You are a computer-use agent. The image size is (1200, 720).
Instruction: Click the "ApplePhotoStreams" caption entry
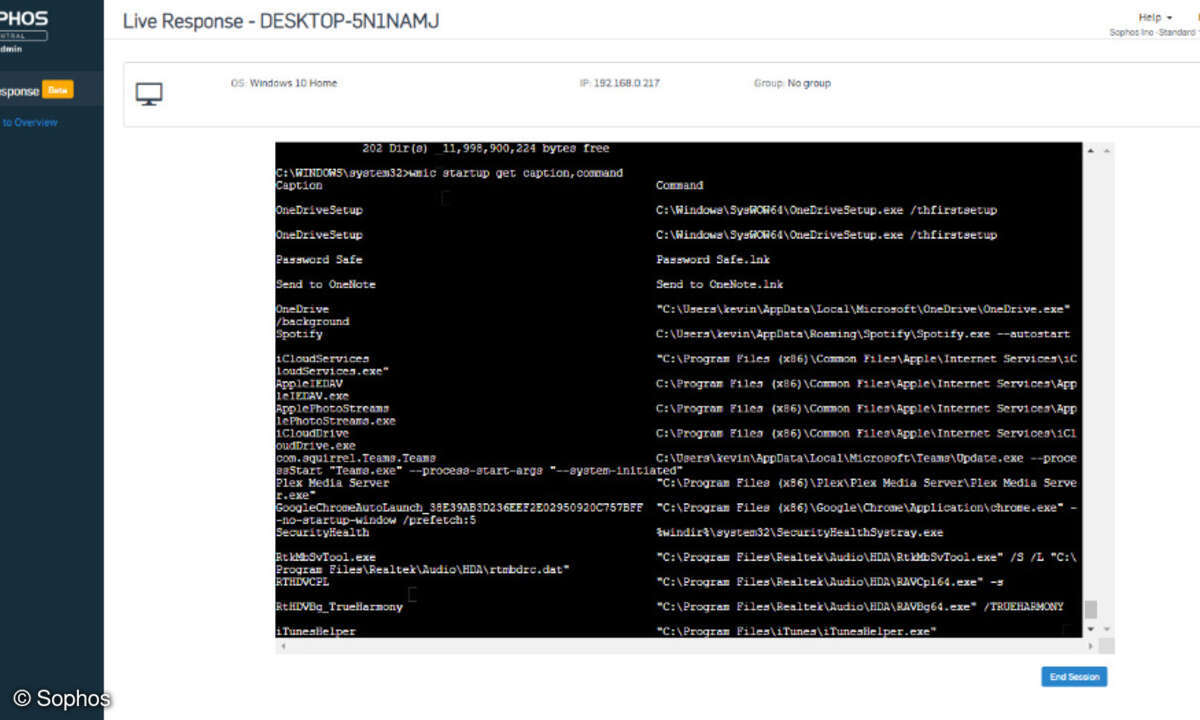point(333,409)
